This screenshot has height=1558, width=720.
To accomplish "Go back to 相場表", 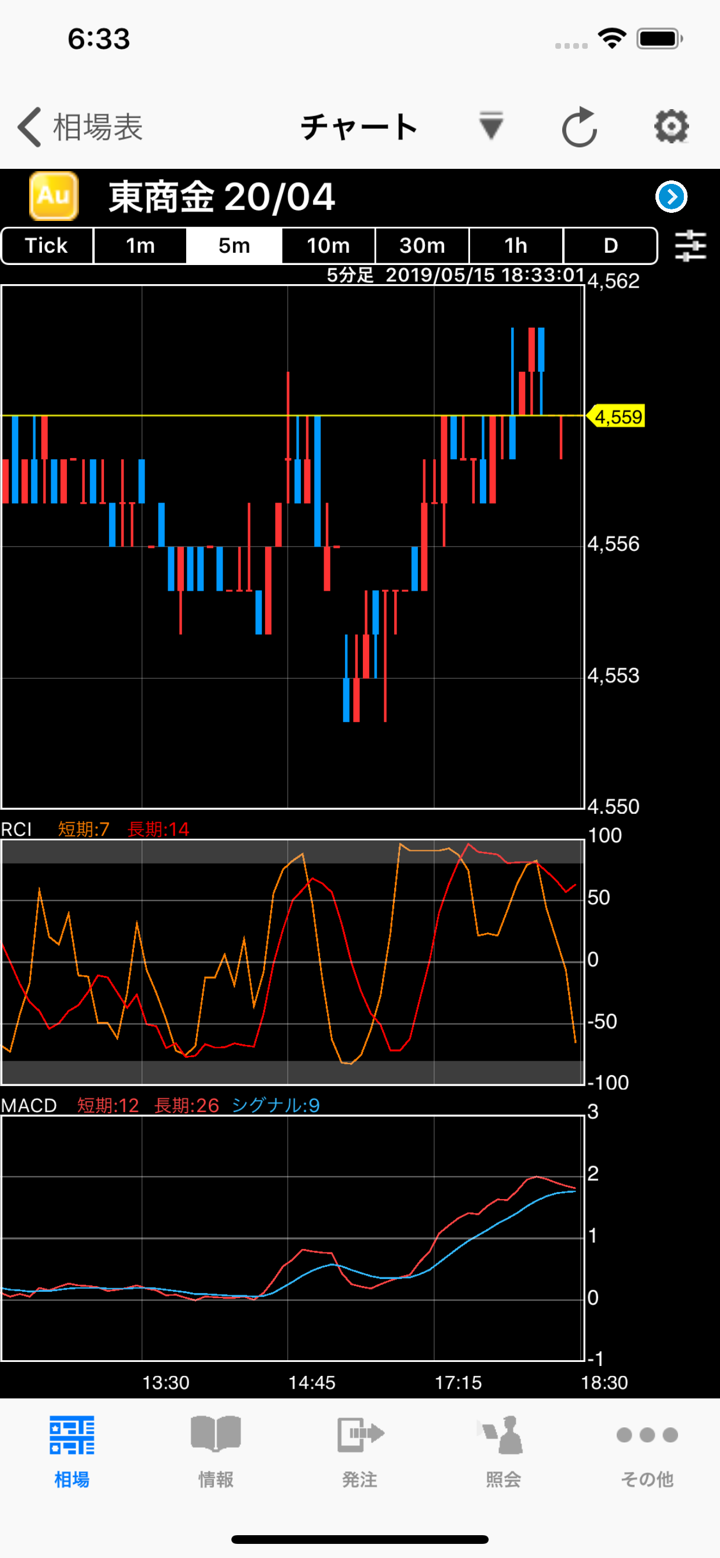I will click(80, 128).
